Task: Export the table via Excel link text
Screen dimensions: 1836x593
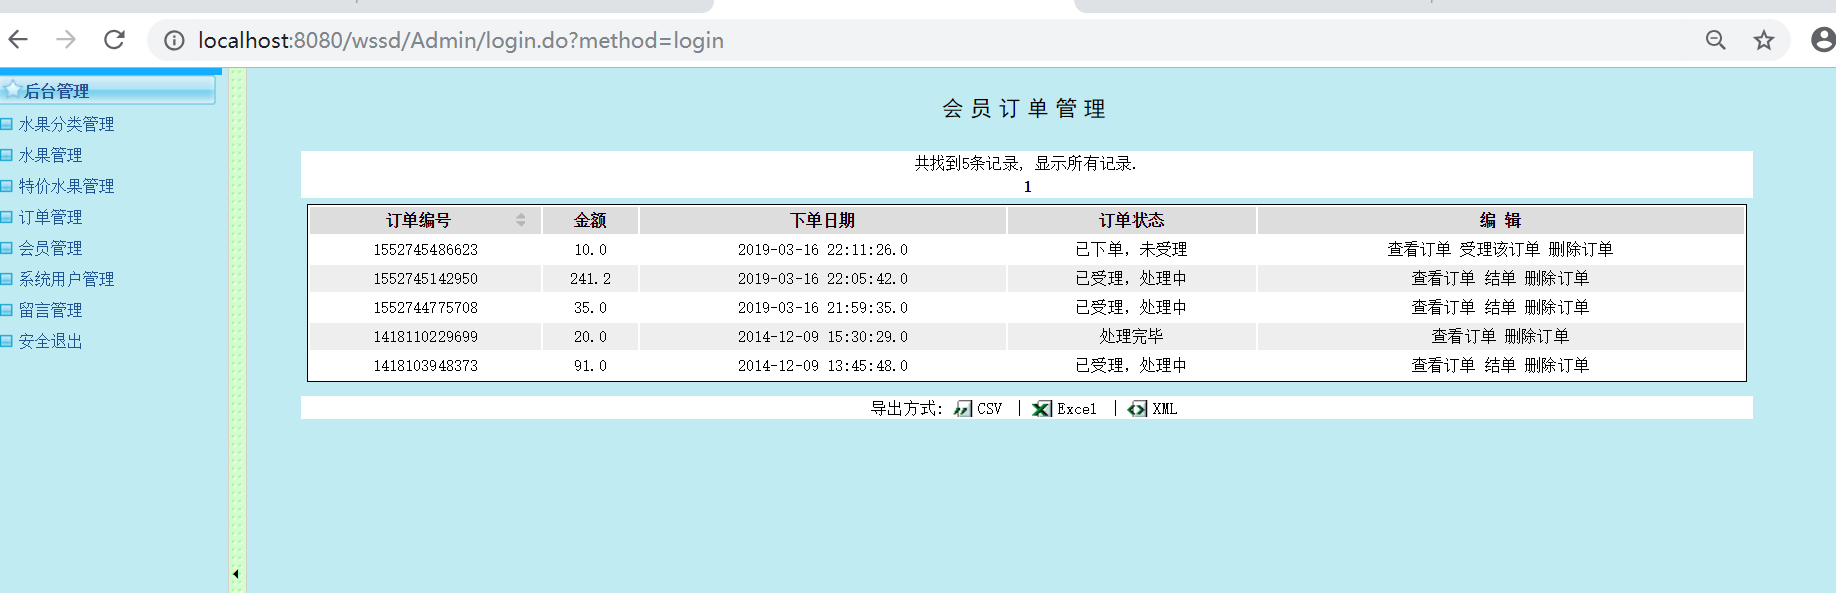Action: pyautogui.click(x=1076, y=409)
